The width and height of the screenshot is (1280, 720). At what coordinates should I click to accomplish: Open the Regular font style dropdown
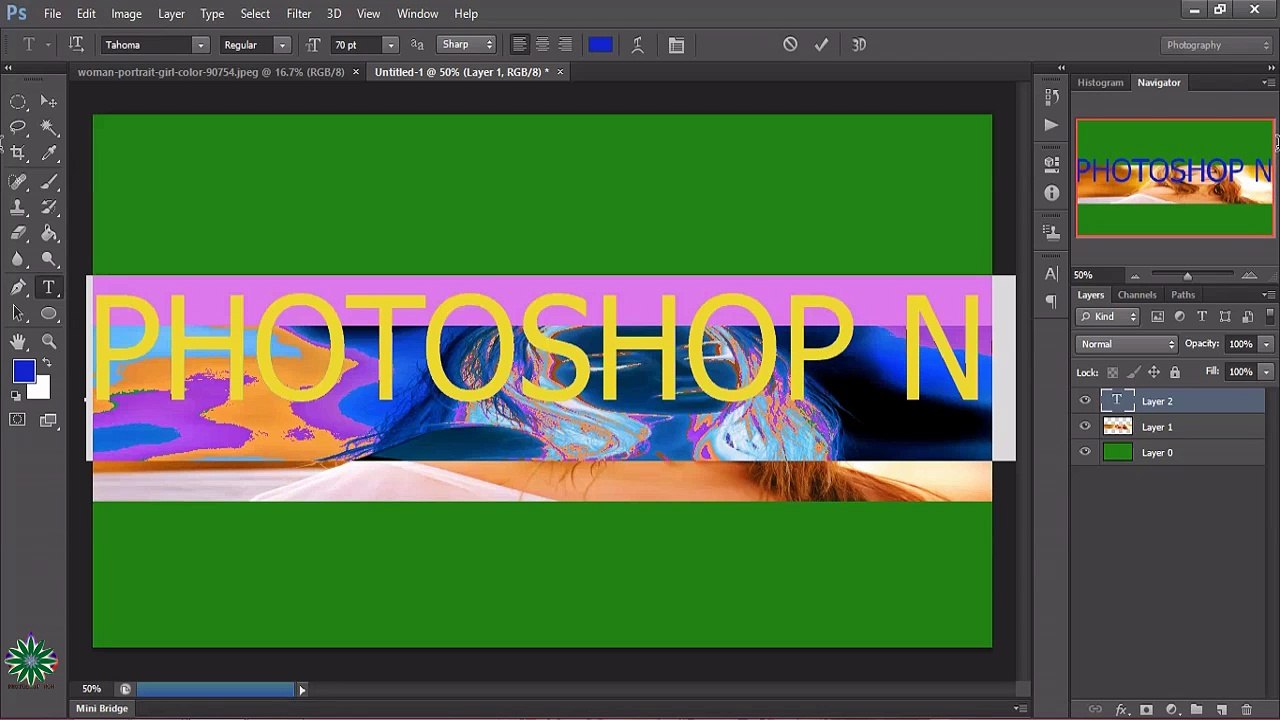coord(282,45)
